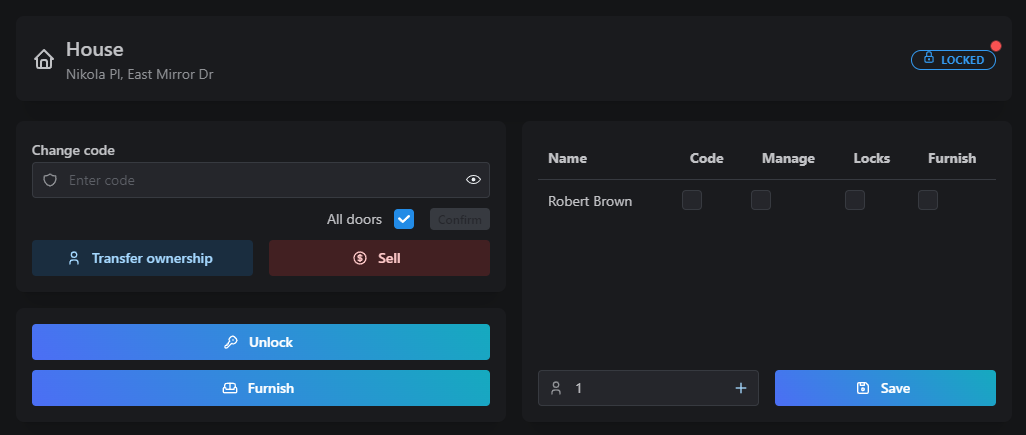Enable Locks permission for Robert Brown
This screenshot has width=1026, height=435.
point(855,200)
